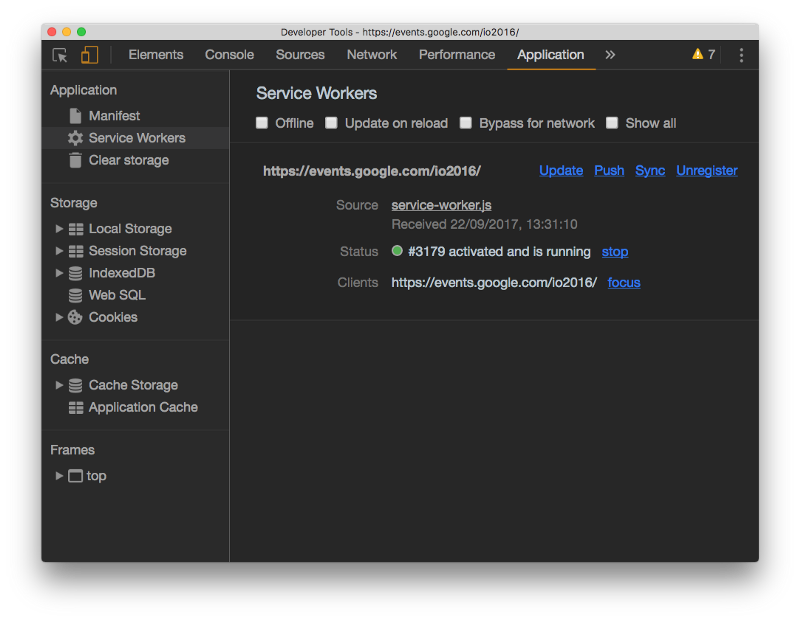Screen dimensions: 800x621
Task: Expand the Local Storage tree
Action: [x=60, y=229]
